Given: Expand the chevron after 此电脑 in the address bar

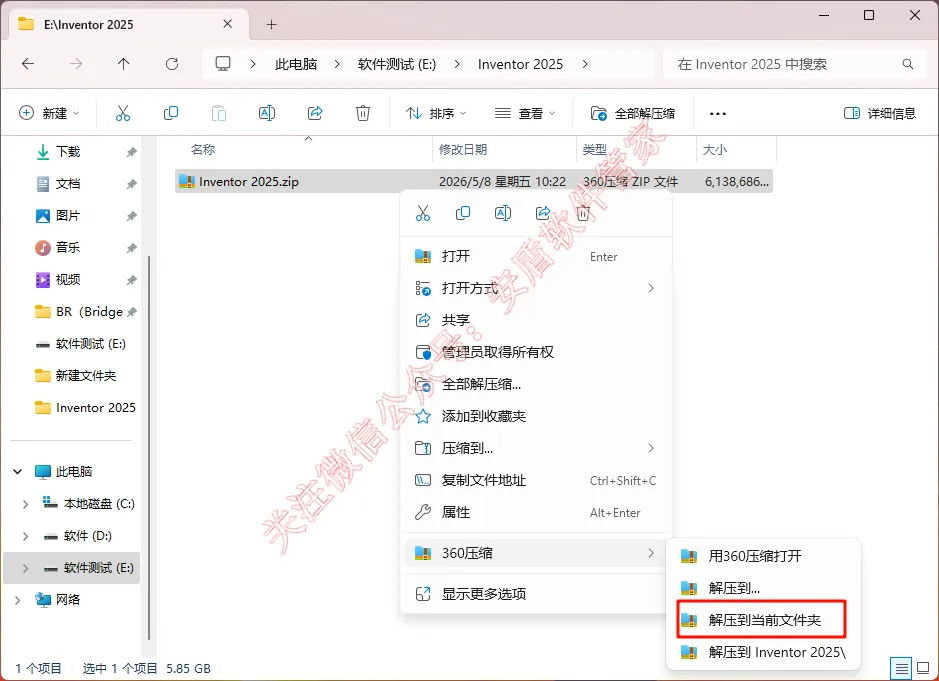Looking at the screenshot, I should (x=337, y=64).
